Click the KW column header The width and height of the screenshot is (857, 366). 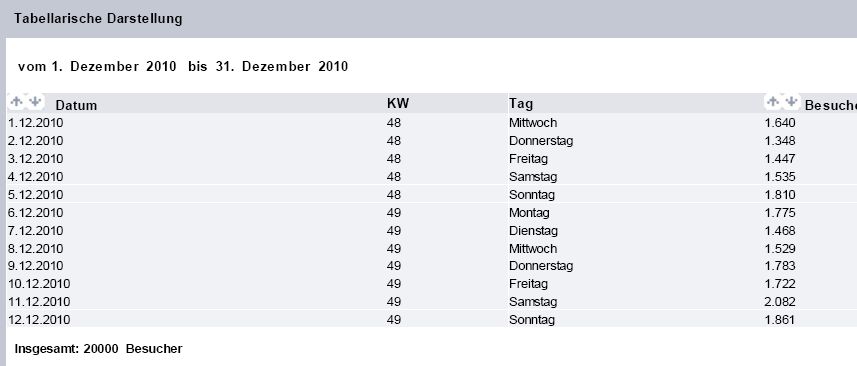(398, 104)
